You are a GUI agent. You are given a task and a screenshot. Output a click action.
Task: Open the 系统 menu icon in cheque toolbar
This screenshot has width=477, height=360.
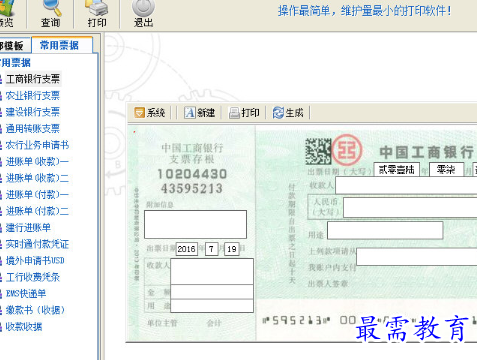click(x=139, y=113)
